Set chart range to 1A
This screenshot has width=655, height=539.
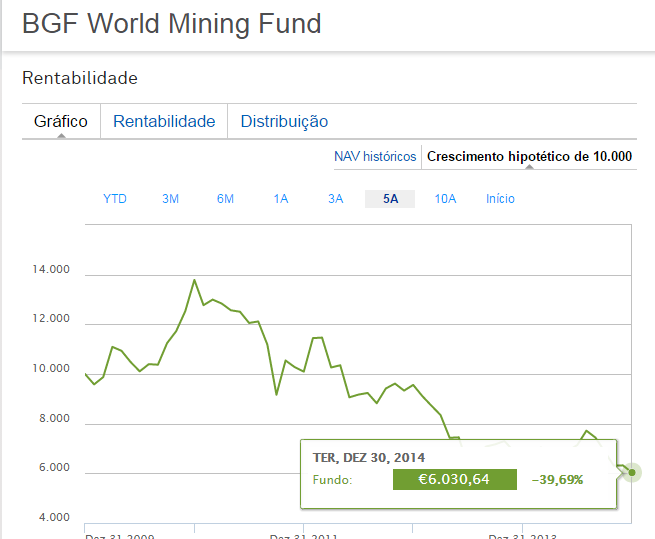coord(281,198)
